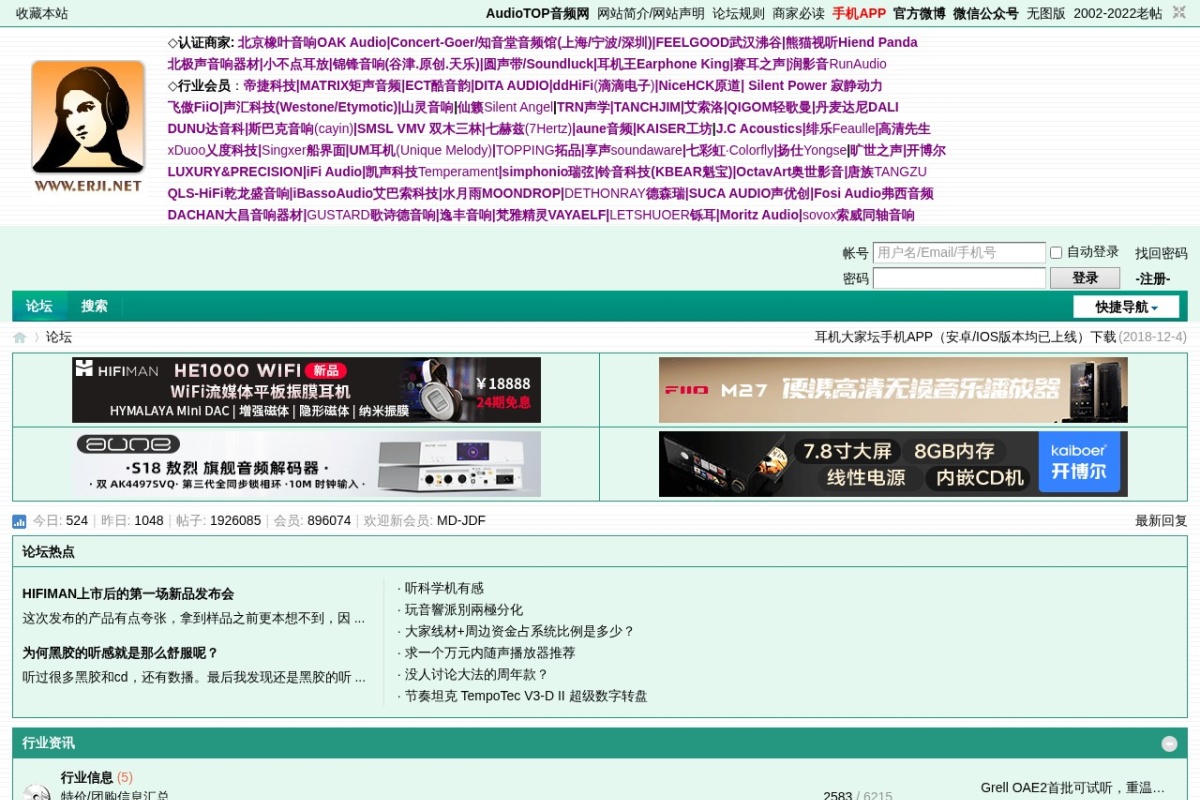1200x800 pixels.
Task: Click DACHAN大昌音响器材 member link
Action: [x=235, y=215]
